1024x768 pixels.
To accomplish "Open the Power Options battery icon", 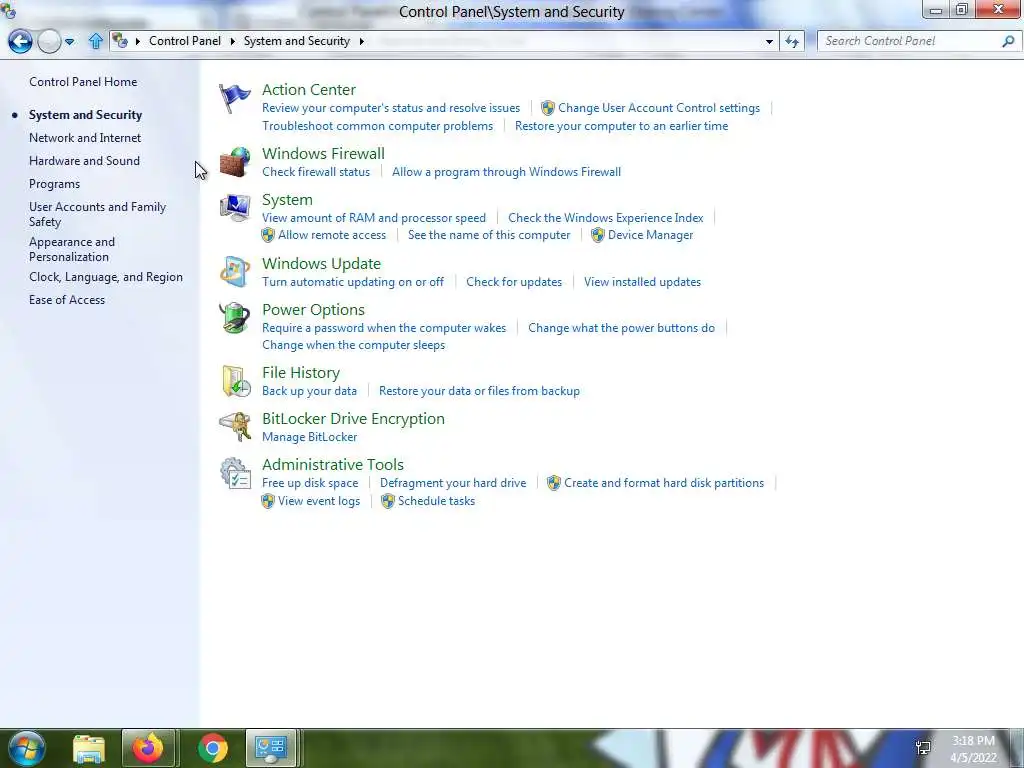I will click(x=234, y=318).
